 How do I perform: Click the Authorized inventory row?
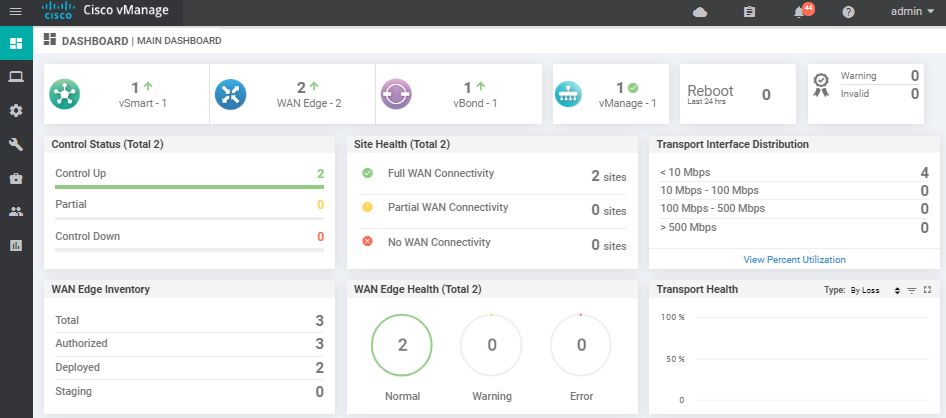pyautogui.click(x=189, y=344)
